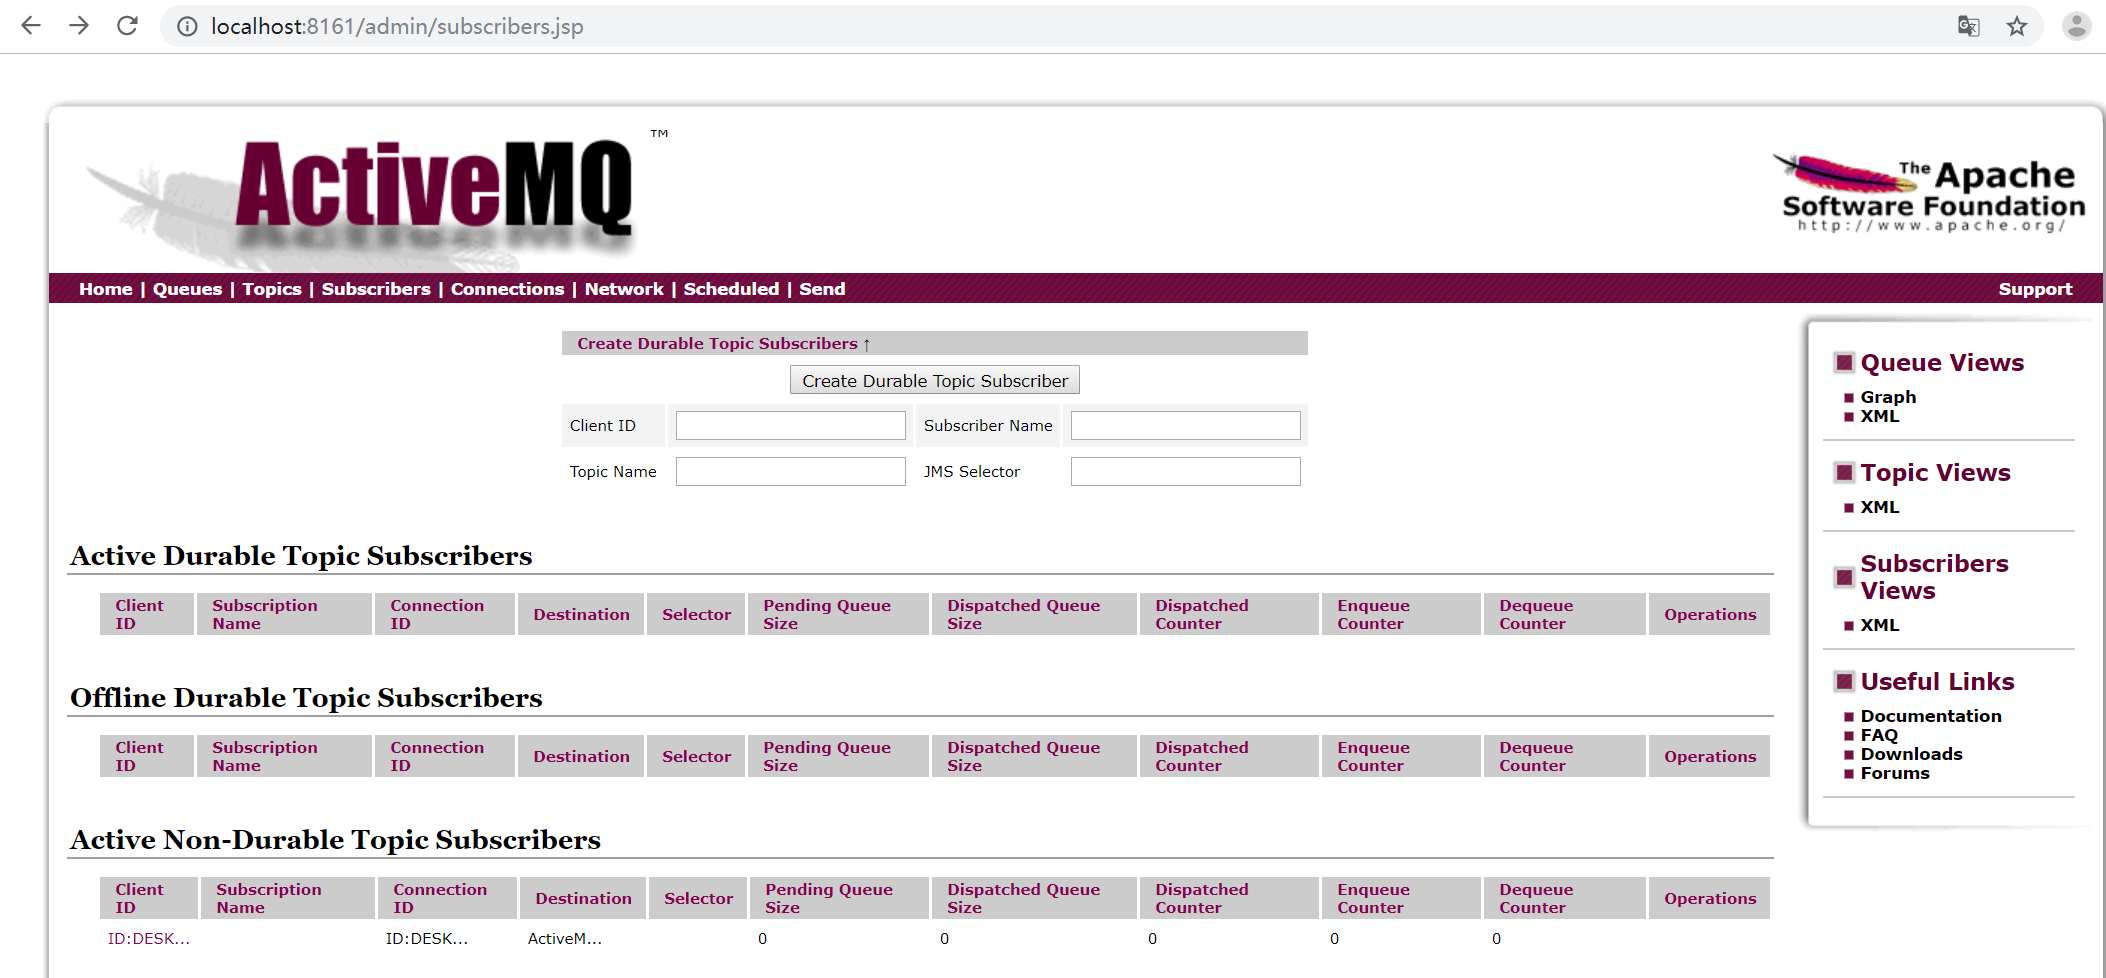Click Create Durable Topic Subscriber button
The height and width of the screenshot is (978, 2106).
[x=935, y=380]
